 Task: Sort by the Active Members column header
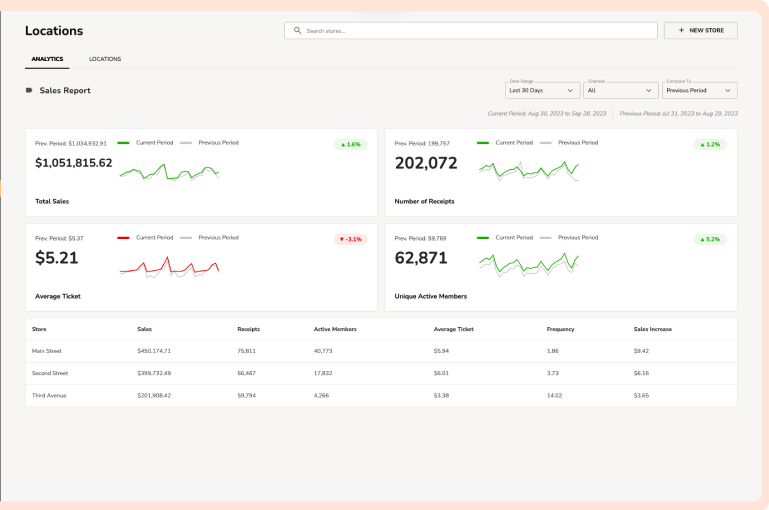[335, 329]
